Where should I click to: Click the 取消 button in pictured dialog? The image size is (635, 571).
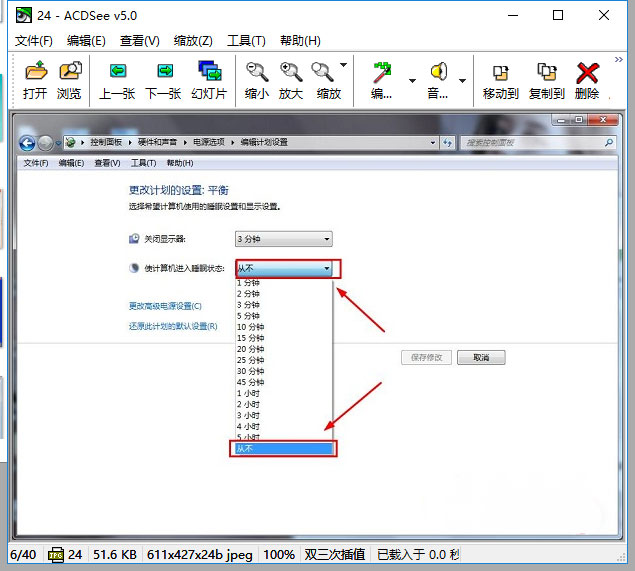[481, 358]
